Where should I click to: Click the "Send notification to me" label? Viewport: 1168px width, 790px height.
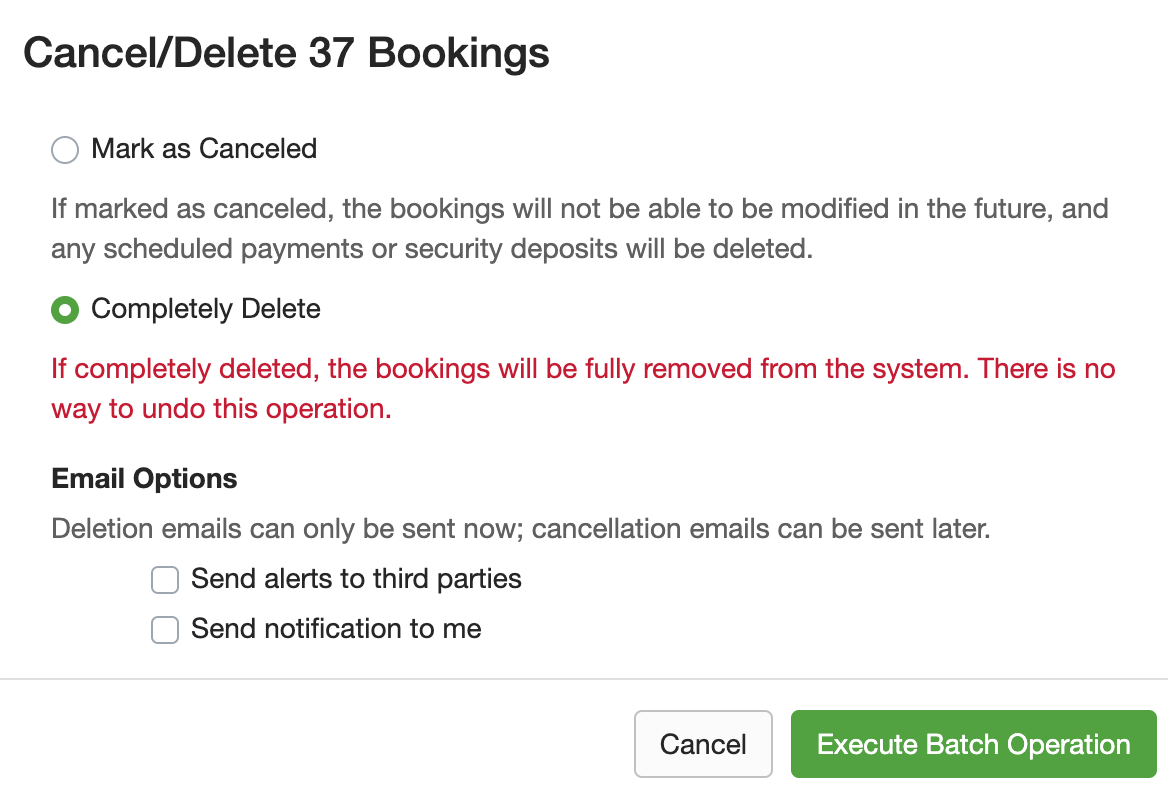point(336,628)
